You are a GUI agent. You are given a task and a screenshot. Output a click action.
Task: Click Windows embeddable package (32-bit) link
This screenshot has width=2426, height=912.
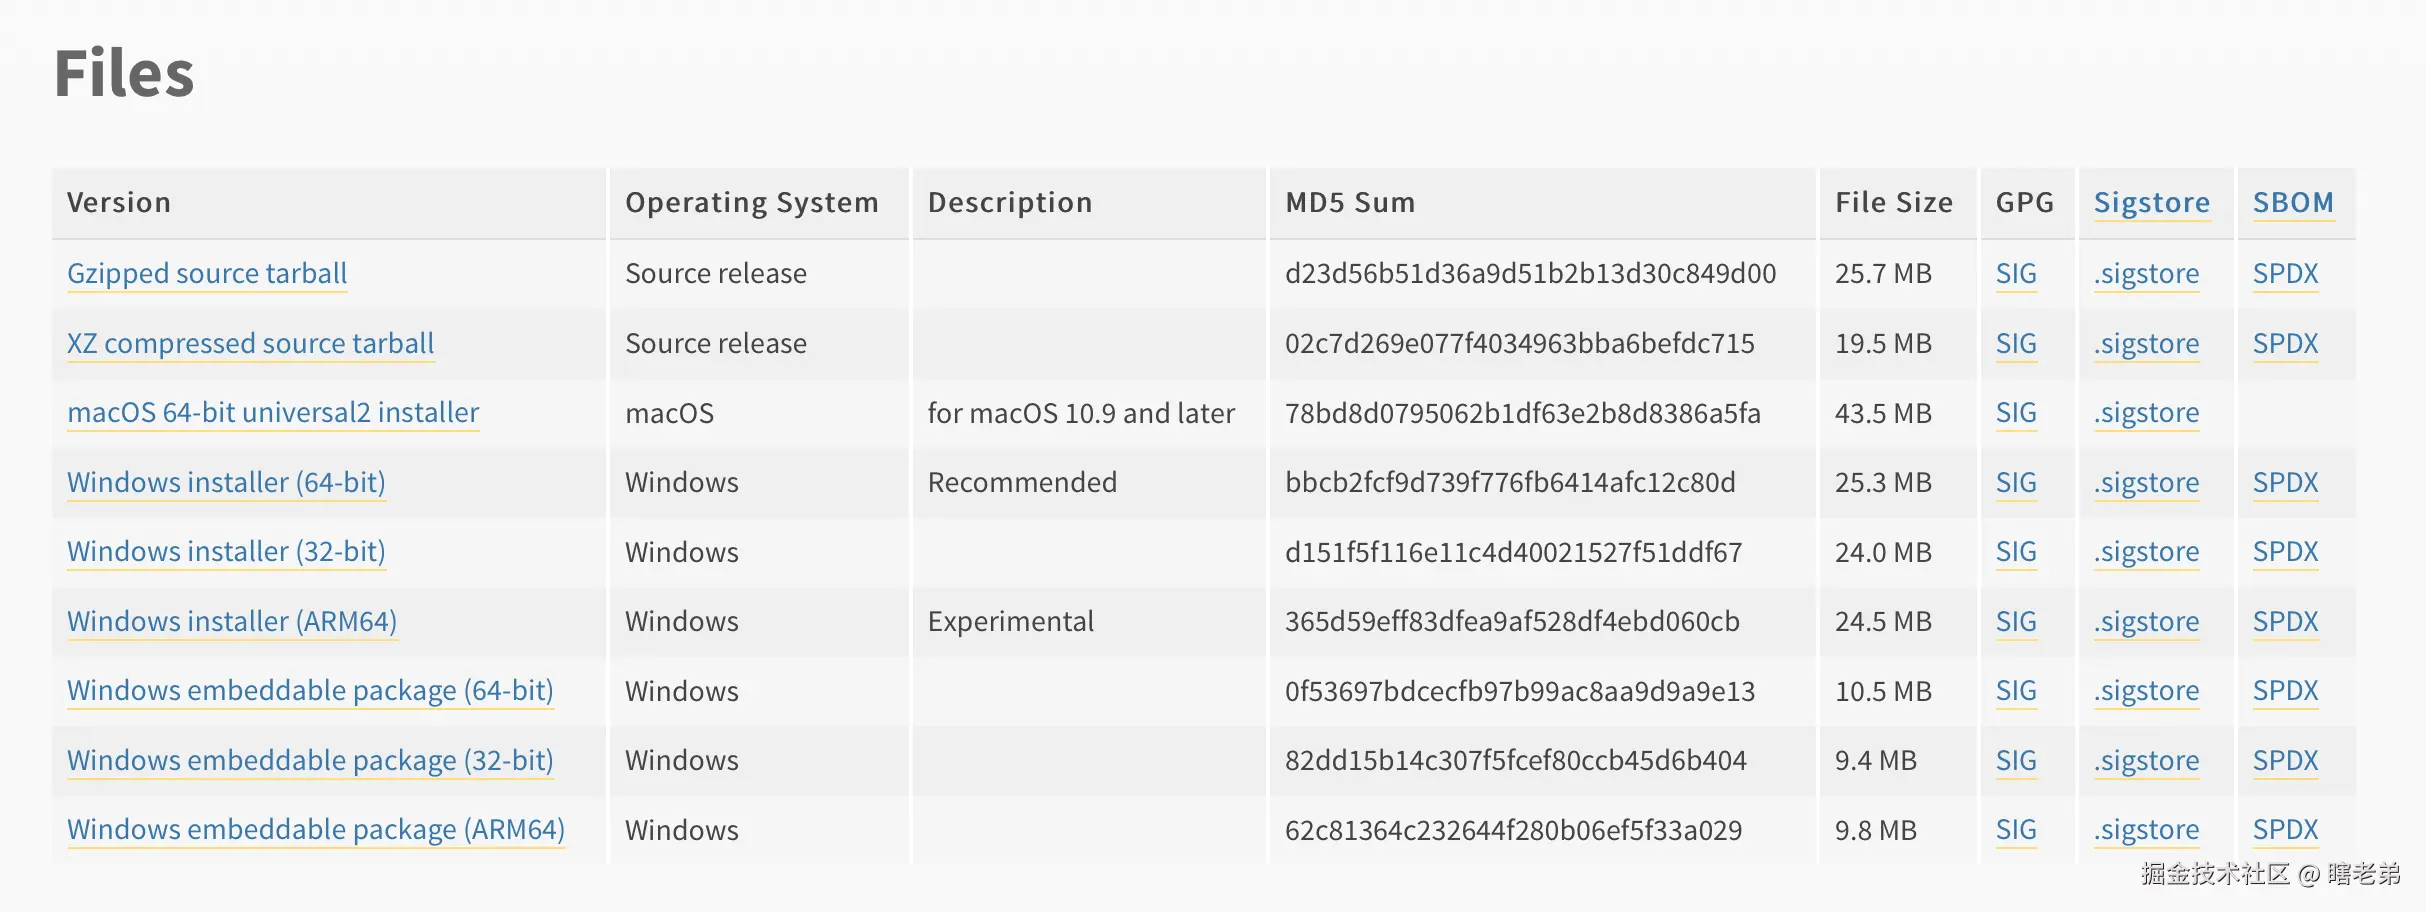coord(310,760)
